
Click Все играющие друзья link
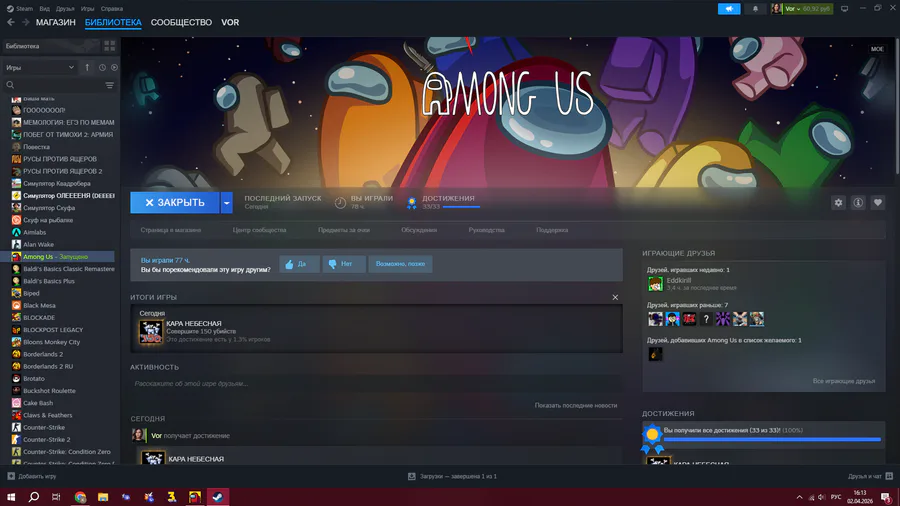click(844, 381)
